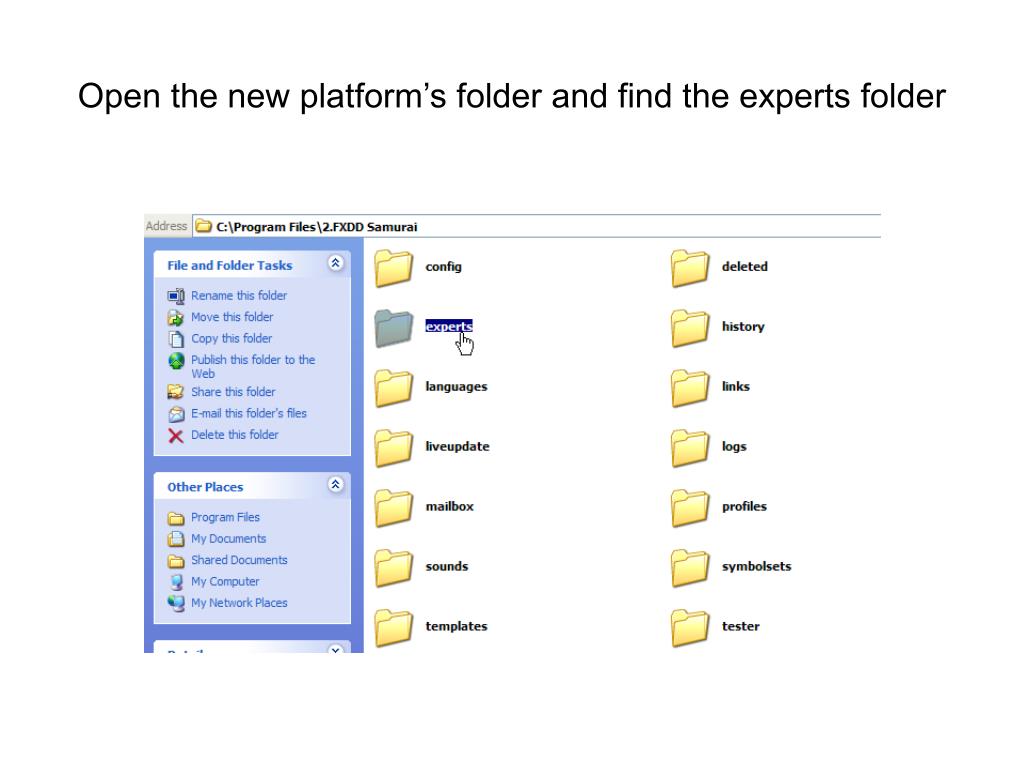Screen dimensions: 1024x768
Task: Select the config folder icon
Action: pos(394,268)
